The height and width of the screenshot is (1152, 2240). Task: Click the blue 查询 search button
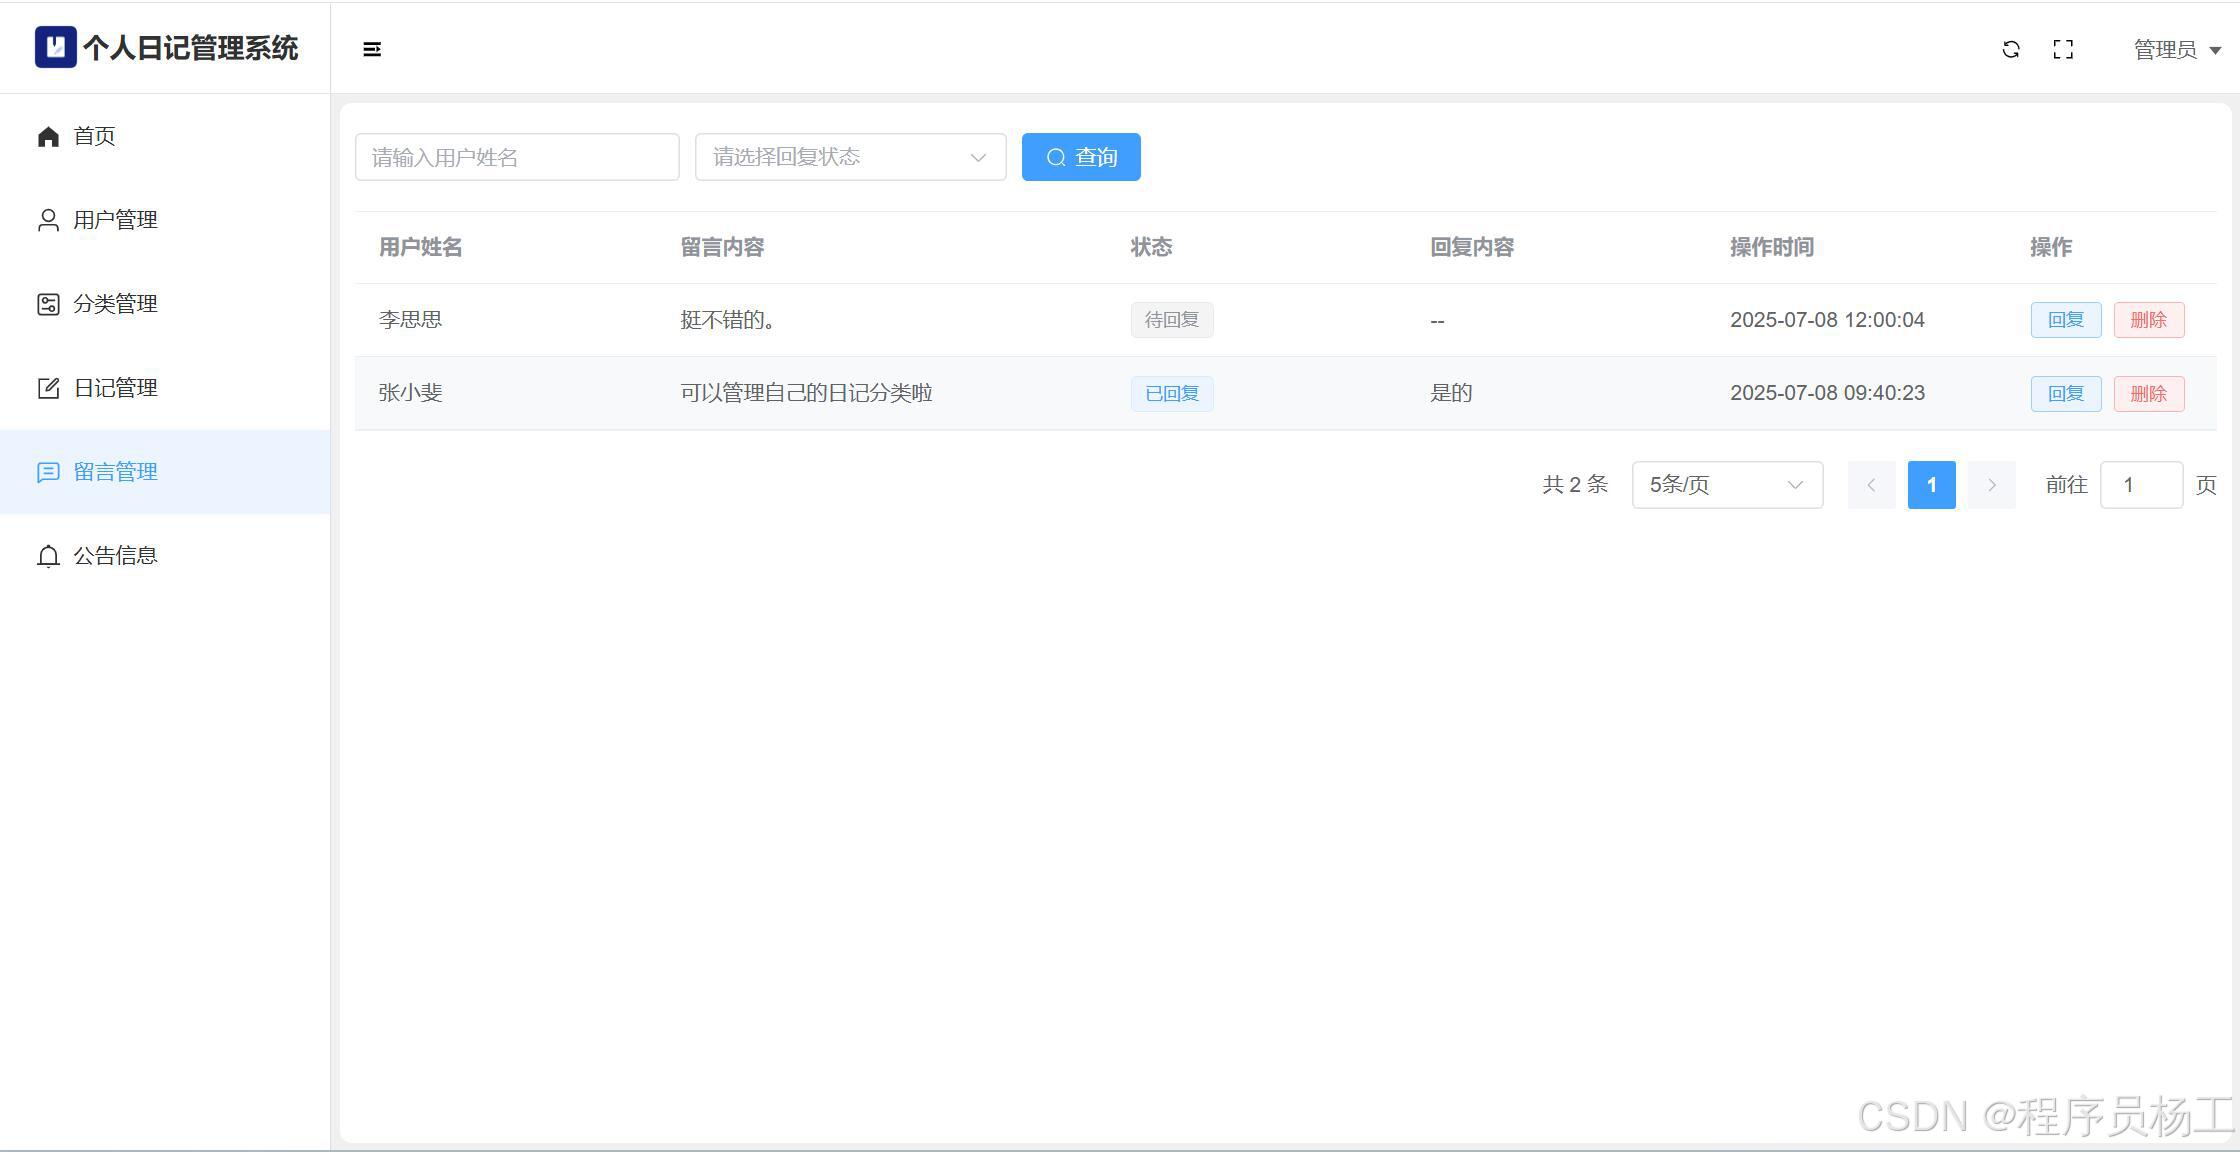(x=1081, y=157)
